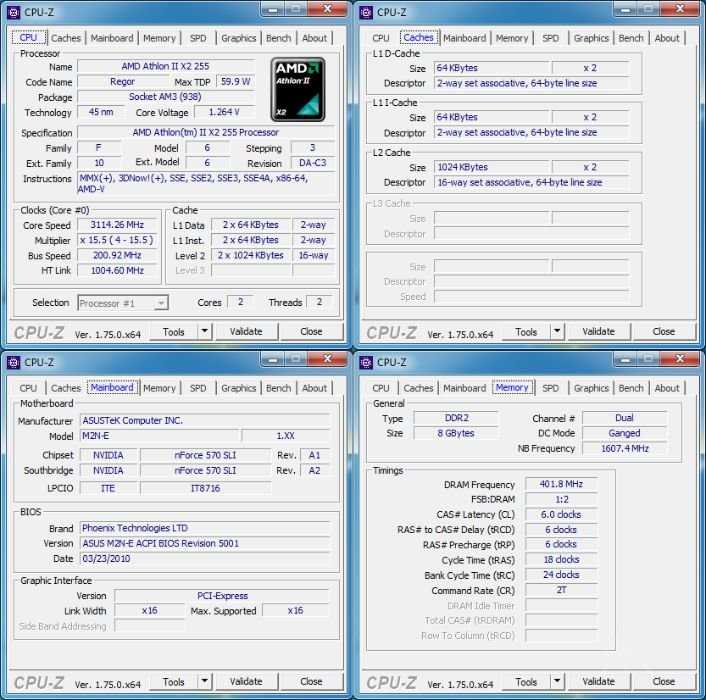This screenshot has width=706, height=700.
Task: Switch to Caches tab in CPU window
Action: click(x=66, y=38)
